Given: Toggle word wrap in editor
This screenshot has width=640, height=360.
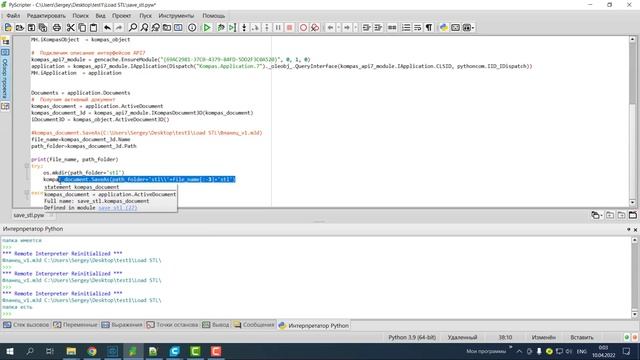Looking at the screenshot, I should 418,27.
